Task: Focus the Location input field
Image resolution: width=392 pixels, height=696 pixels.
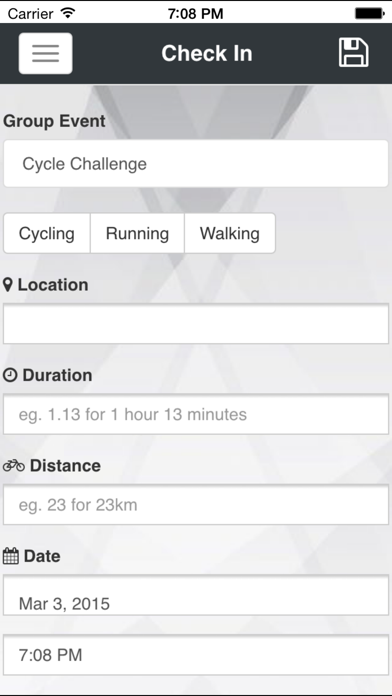Action: (196, 324)
